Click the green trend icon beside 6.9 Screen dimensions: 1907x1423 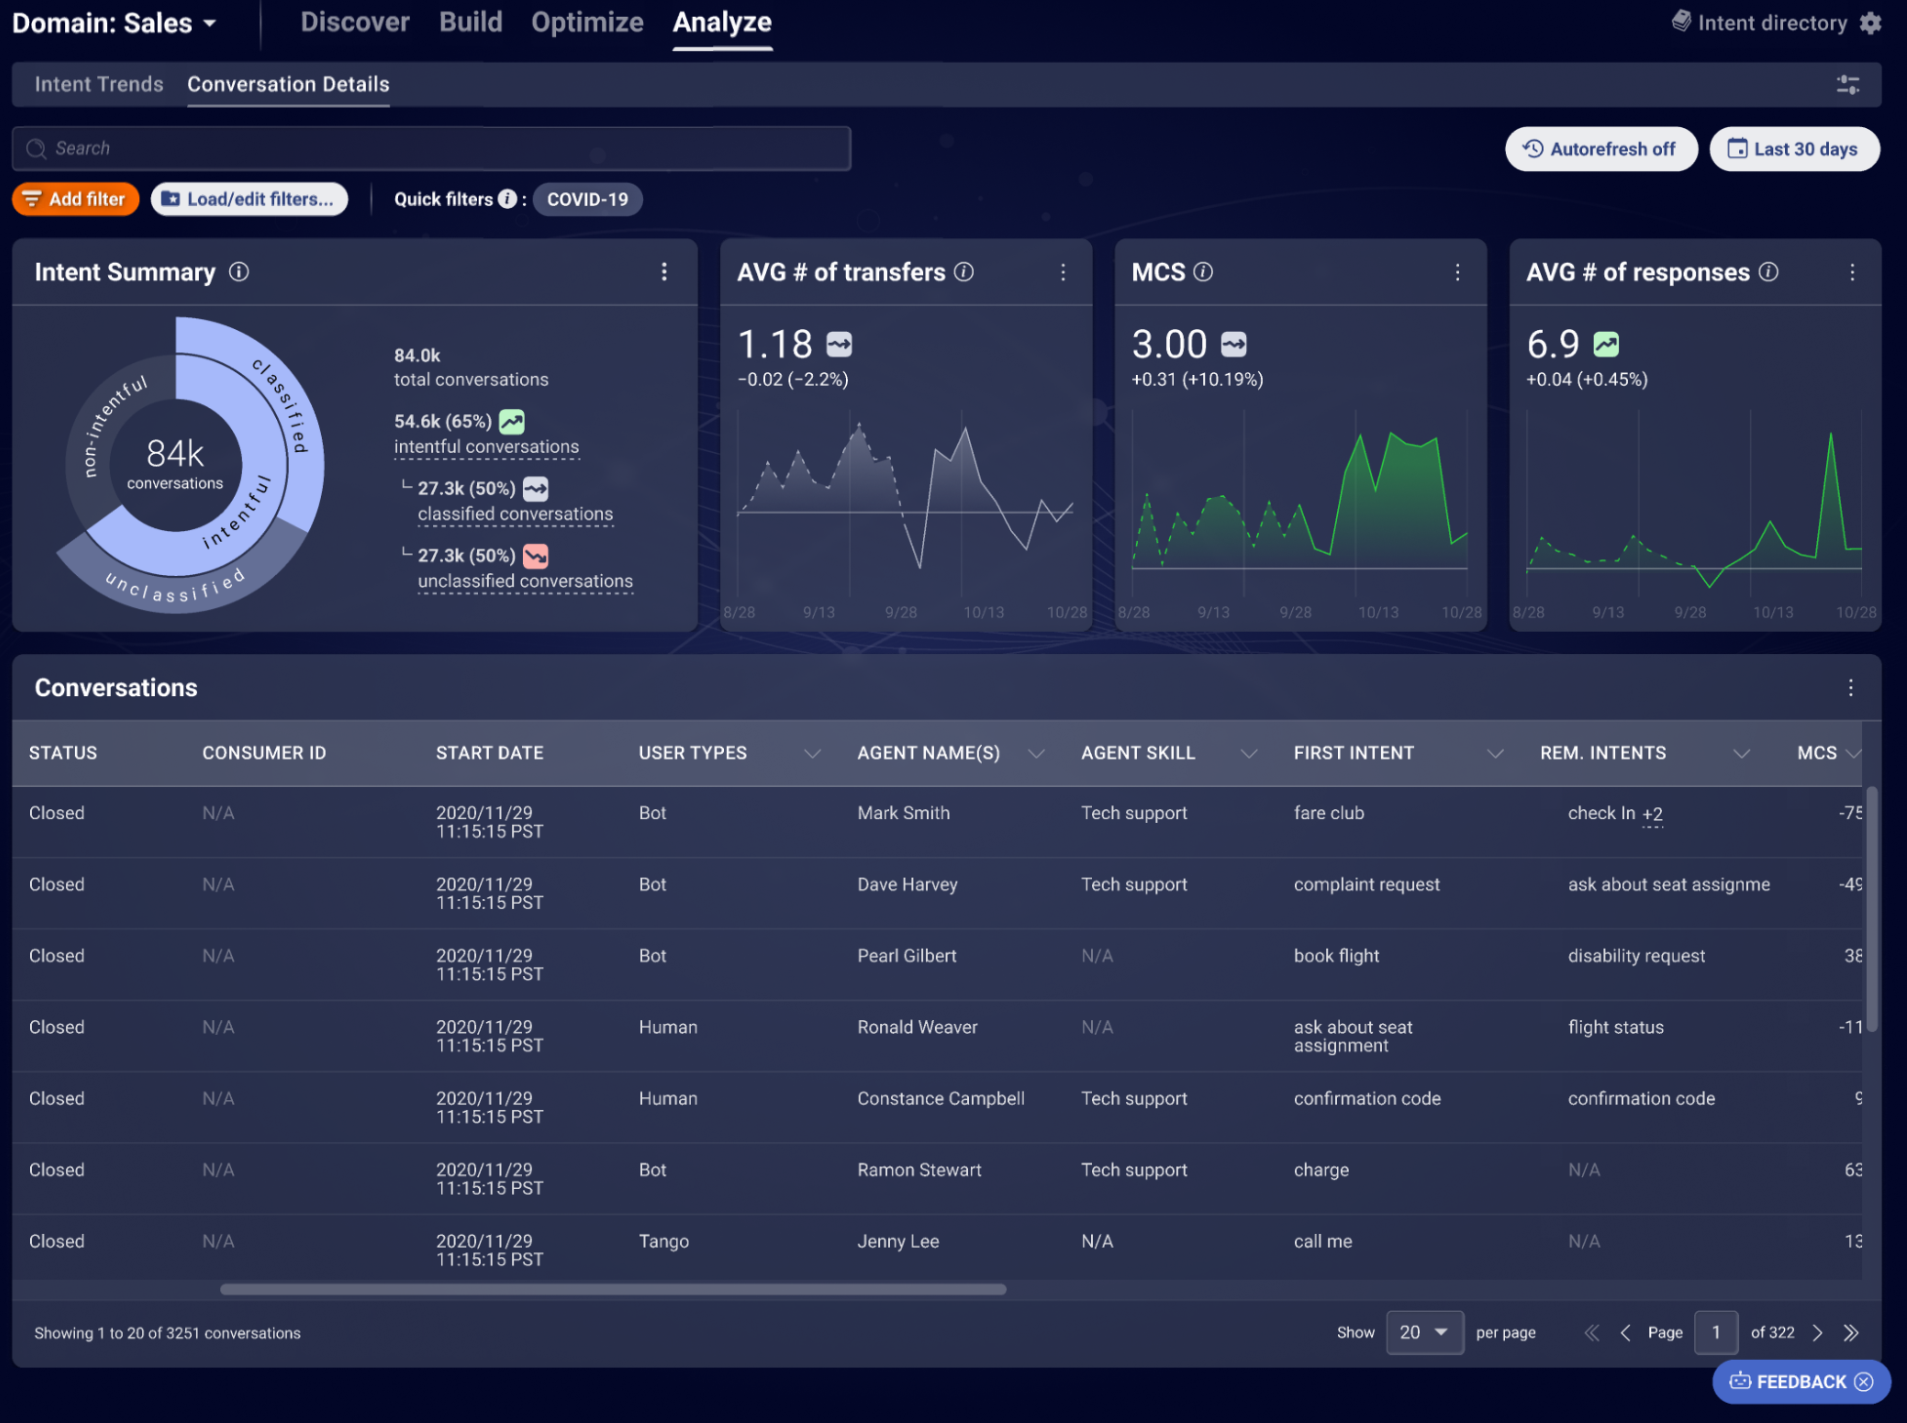(1606, 345)
